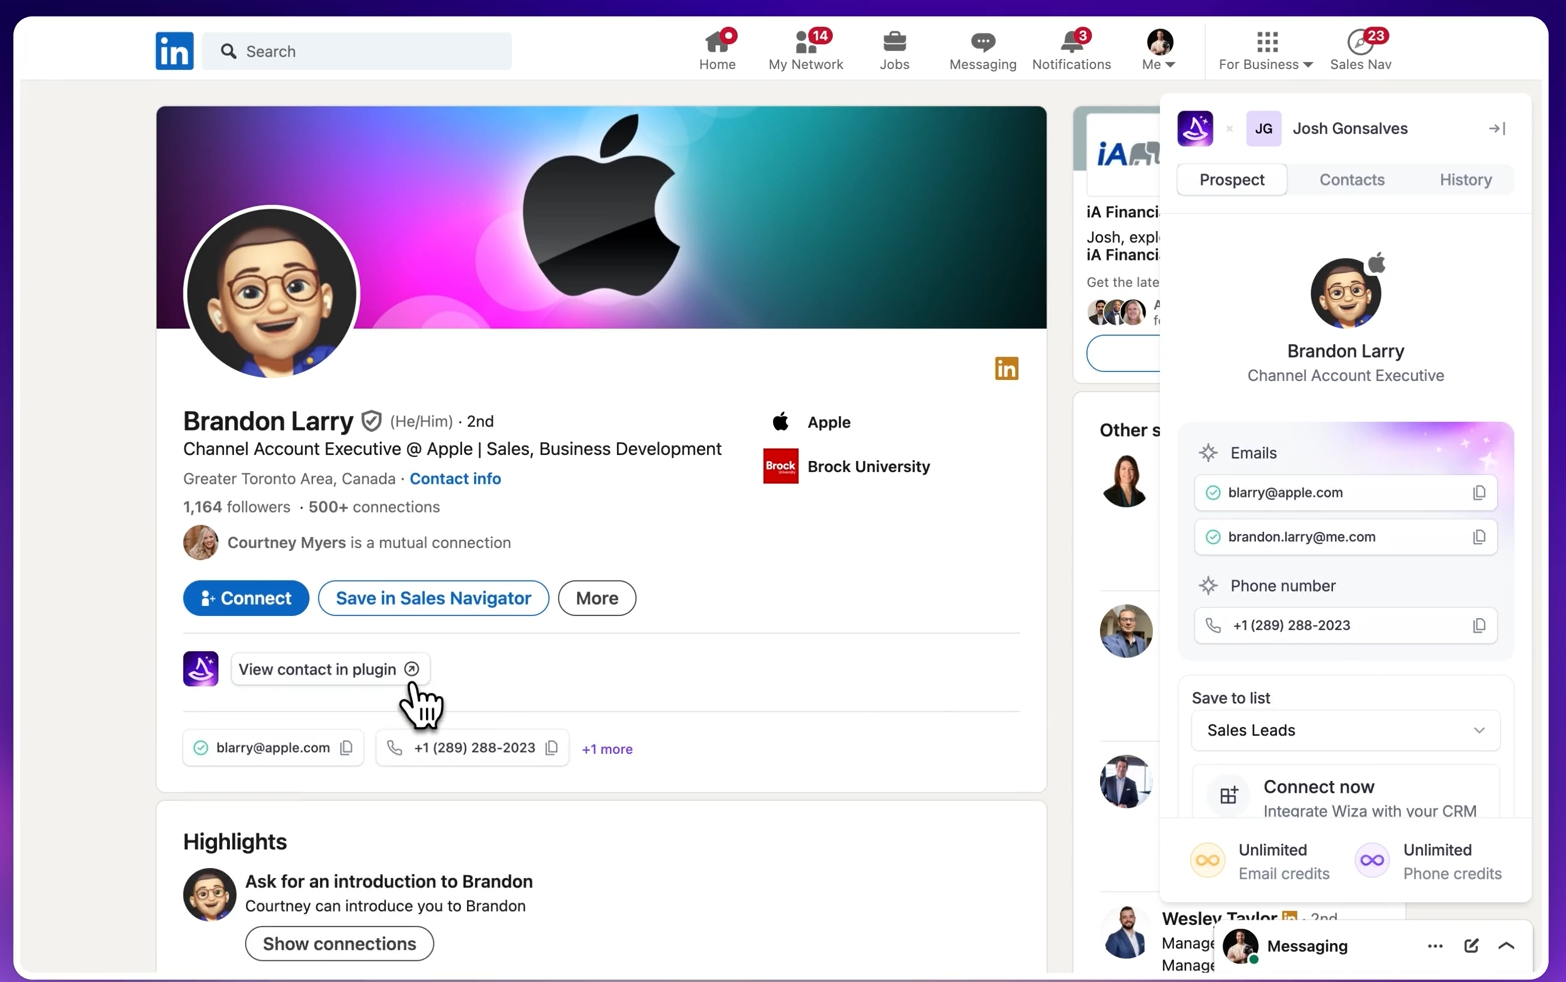Click the +1 (289) 288-2023 chip below profile
Image resolution: width=1566 pixels, height=982 pixels.
[472, 748]
